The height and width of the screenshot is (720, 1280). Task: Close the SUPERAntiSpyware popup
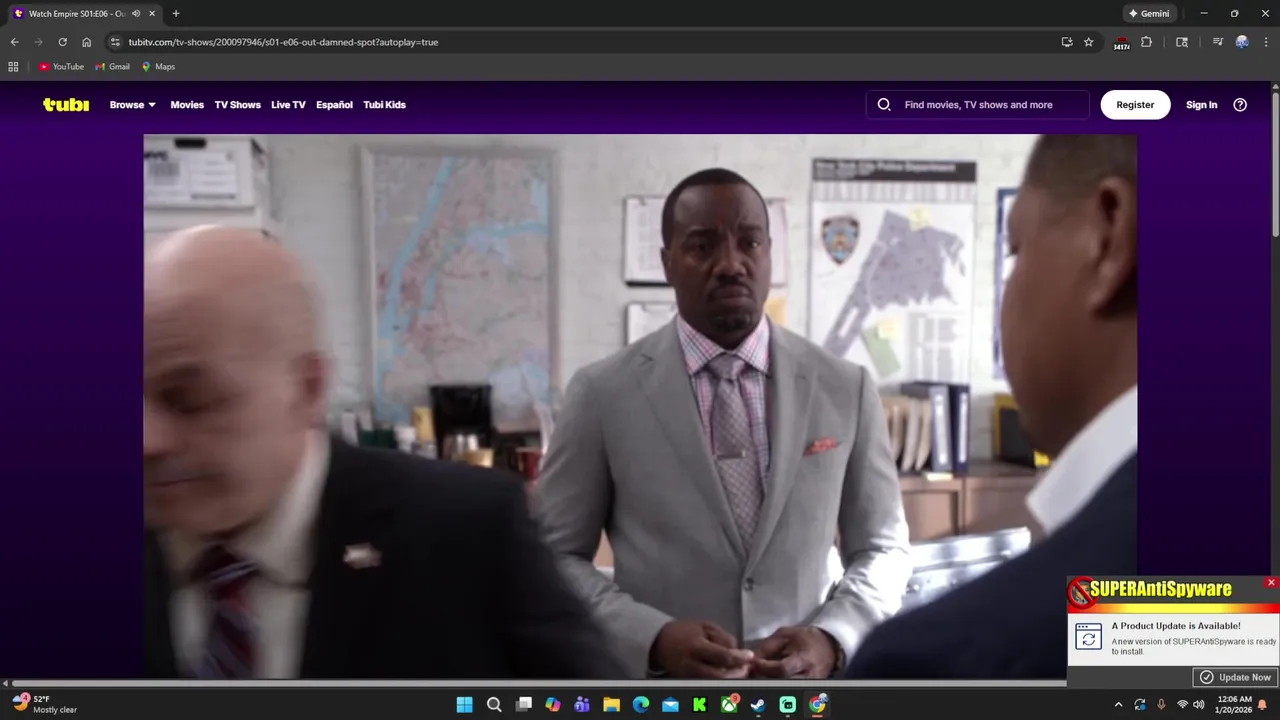[1271, 582]
